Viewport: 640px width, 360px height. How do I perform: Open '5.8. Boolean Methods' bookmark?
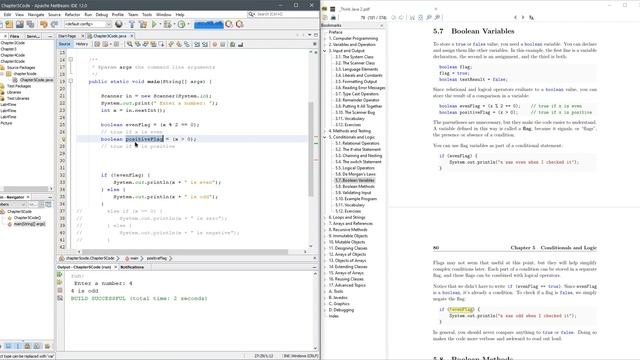tap(355, 187)
